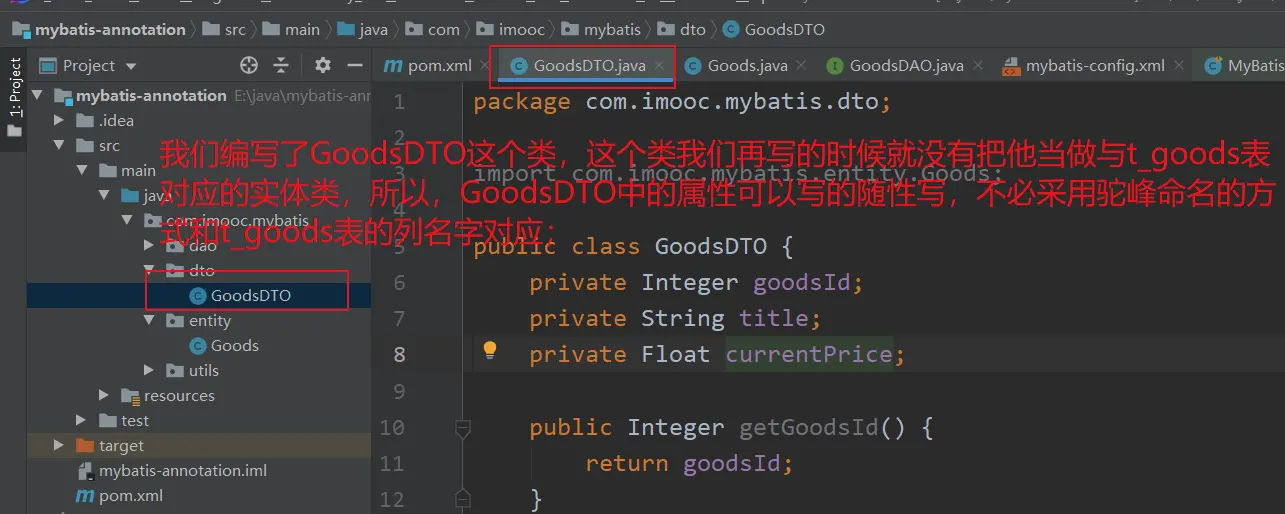Screen dimensions: 1285x514
Task: Click the mybatis-annotation breadcrumb
Action: click(110, 29)
